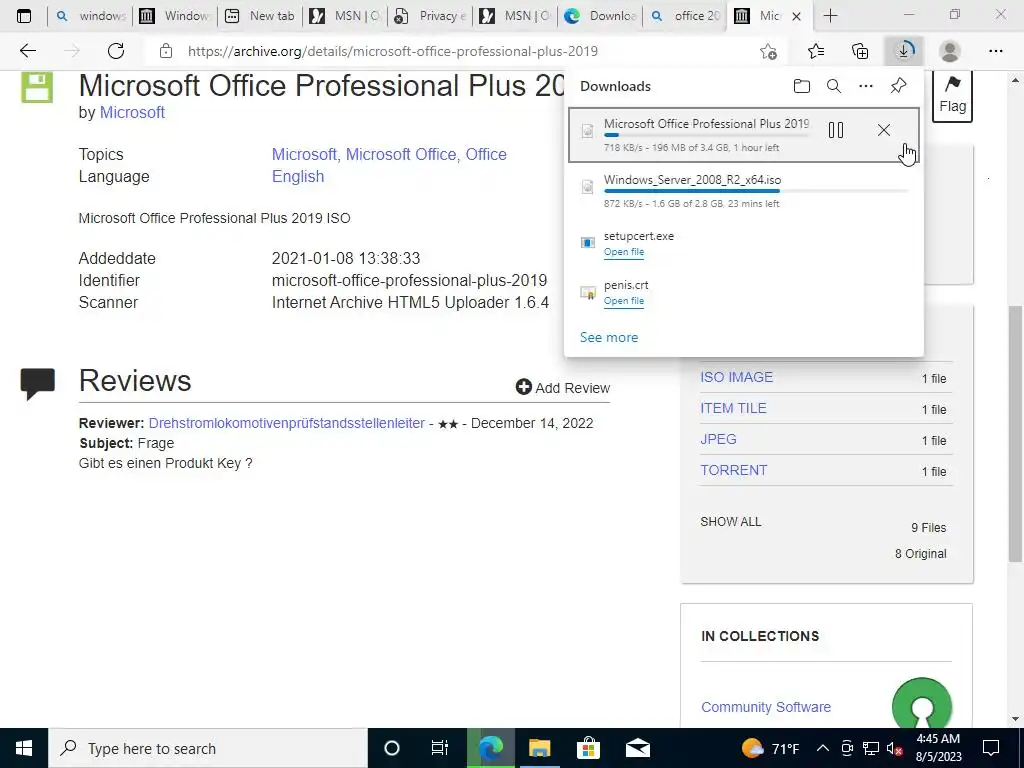
Task: Switch to the Download Edge tab
Action: (x=600, y=16)
